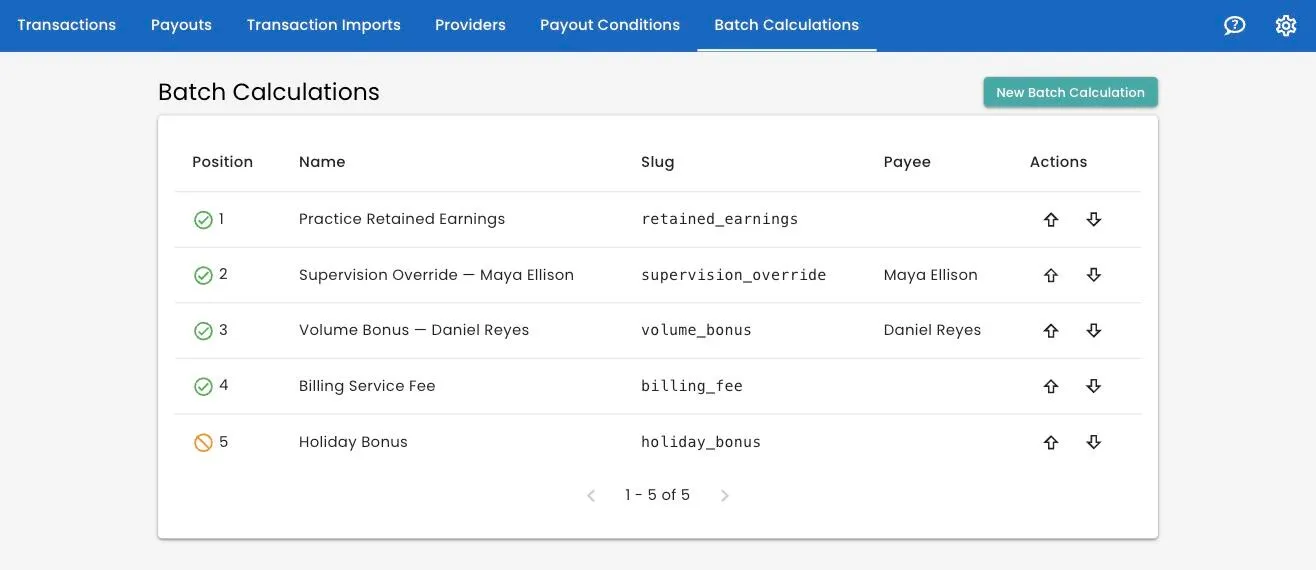
Task: Click the Slug column header
Action: point(658,162)
